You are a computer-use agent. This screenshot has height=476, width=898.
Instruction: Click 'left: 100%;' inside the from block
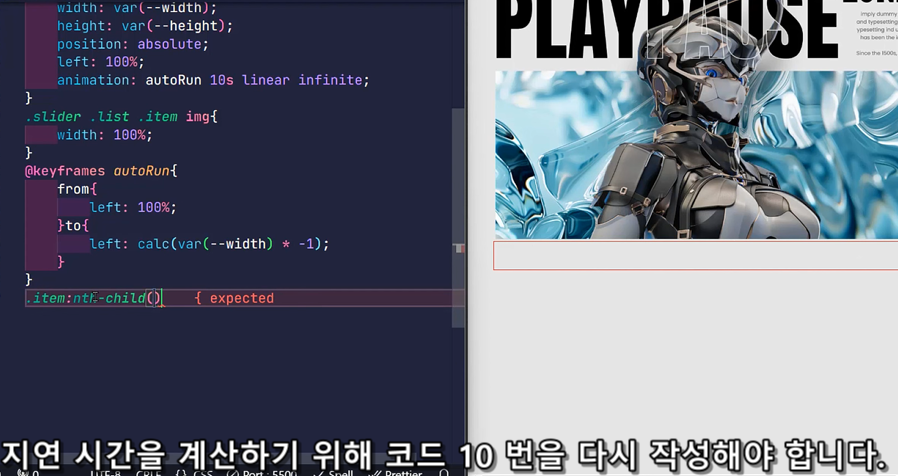[133, 207]
